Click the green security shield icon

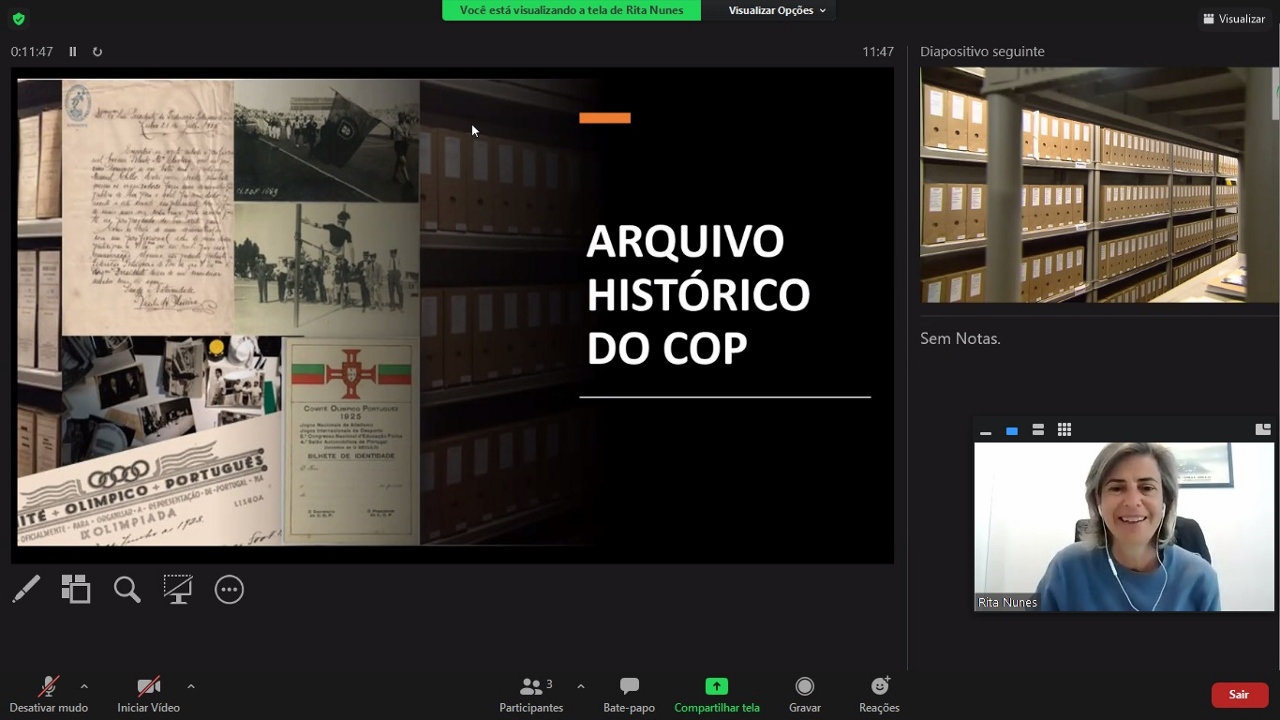18,18
